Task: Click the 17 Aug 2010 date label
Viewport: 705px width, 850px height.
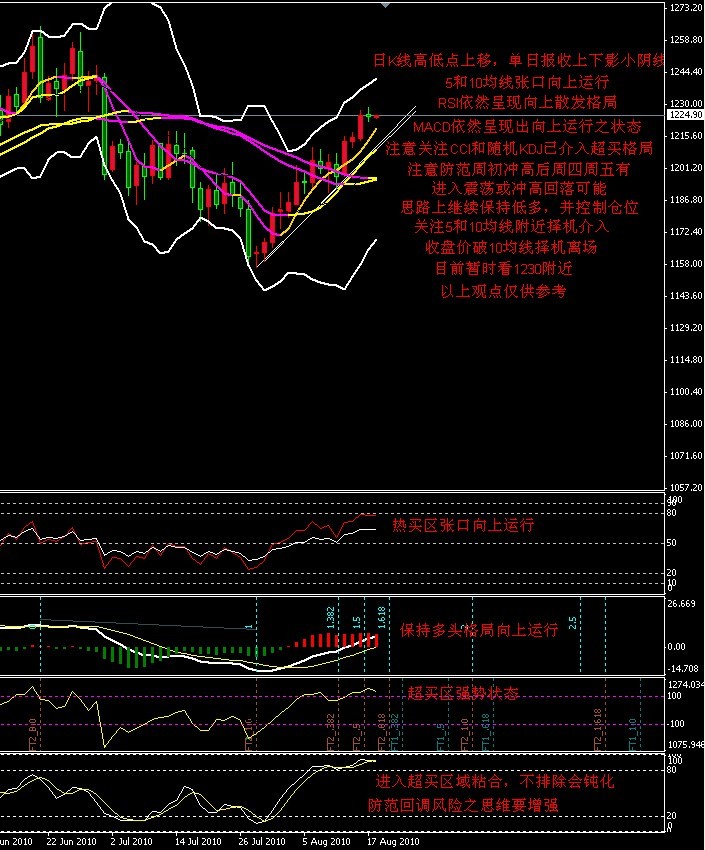Action: 391,842
